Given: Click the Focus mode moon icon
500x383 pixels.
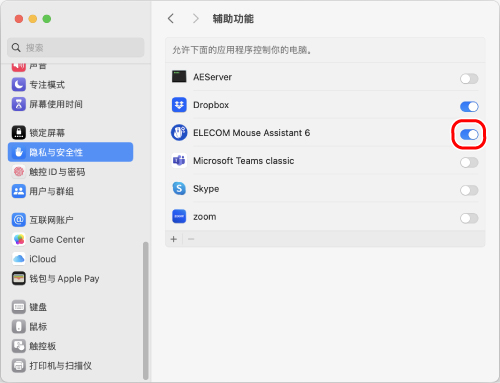Looking at the screenshot, I should [x=19, y=85].
